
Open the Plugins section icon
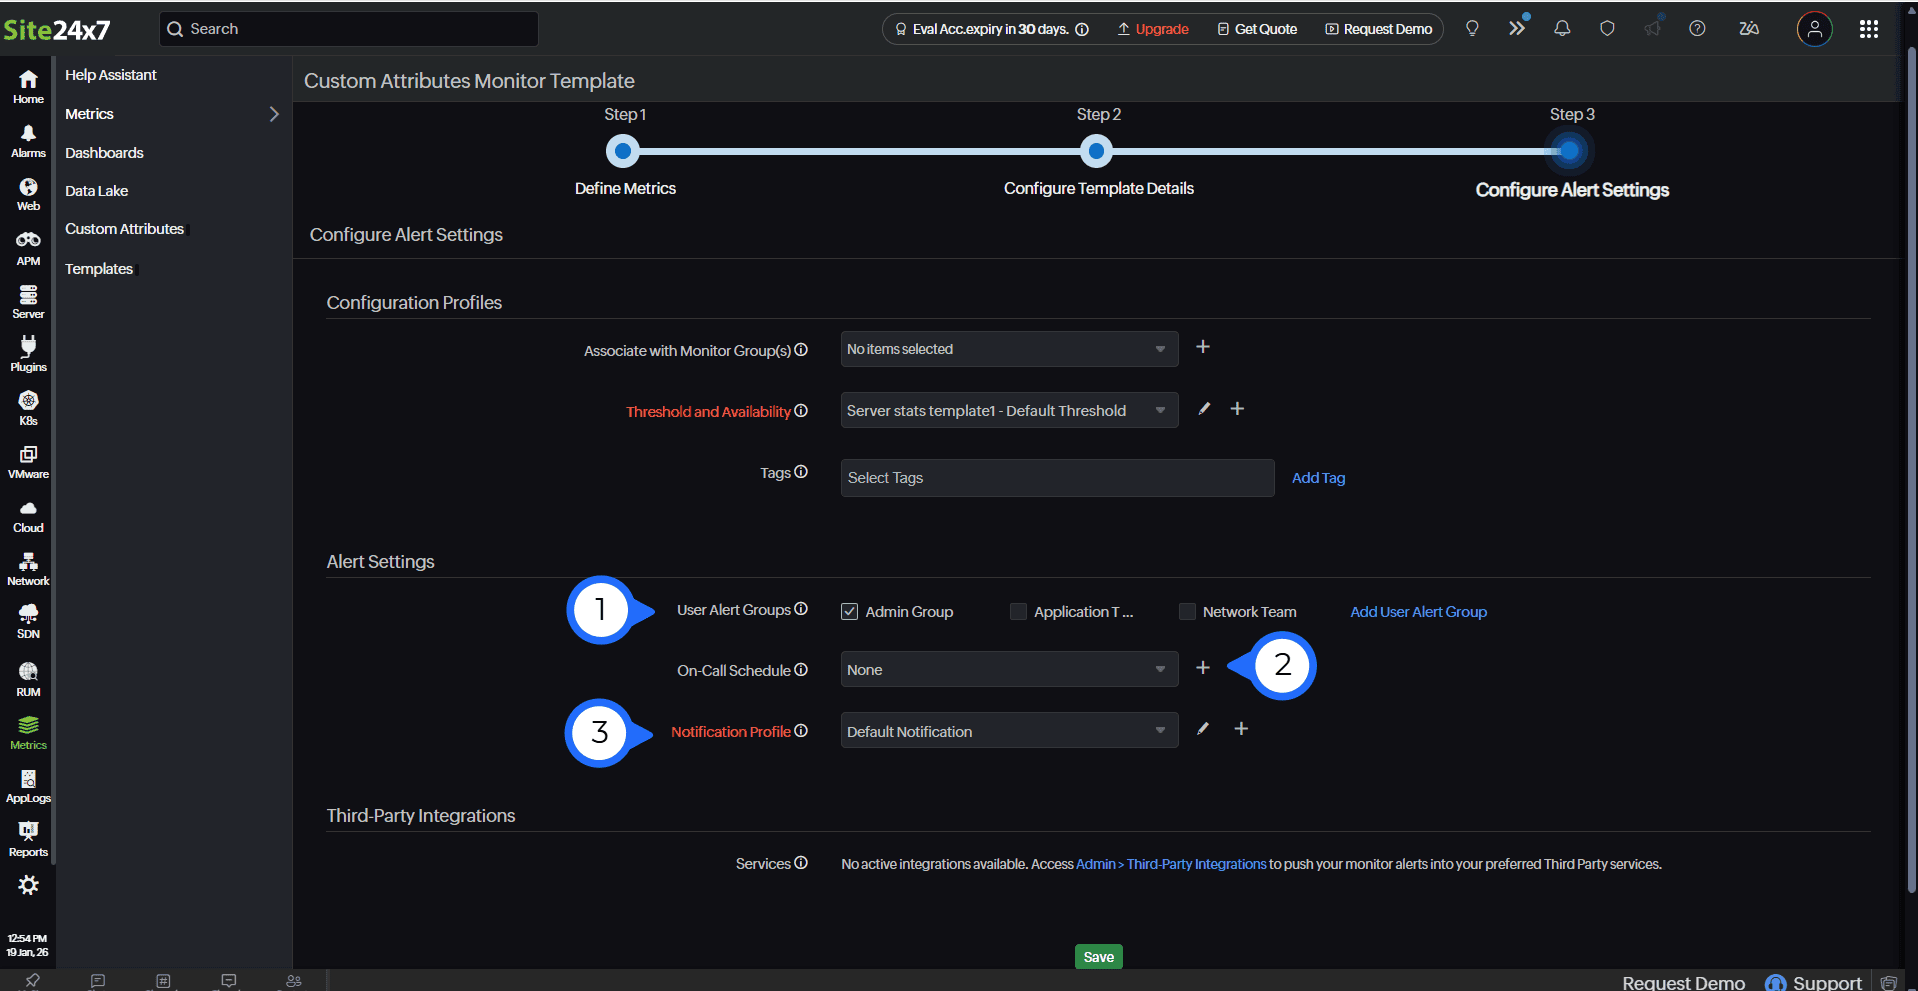28,354
